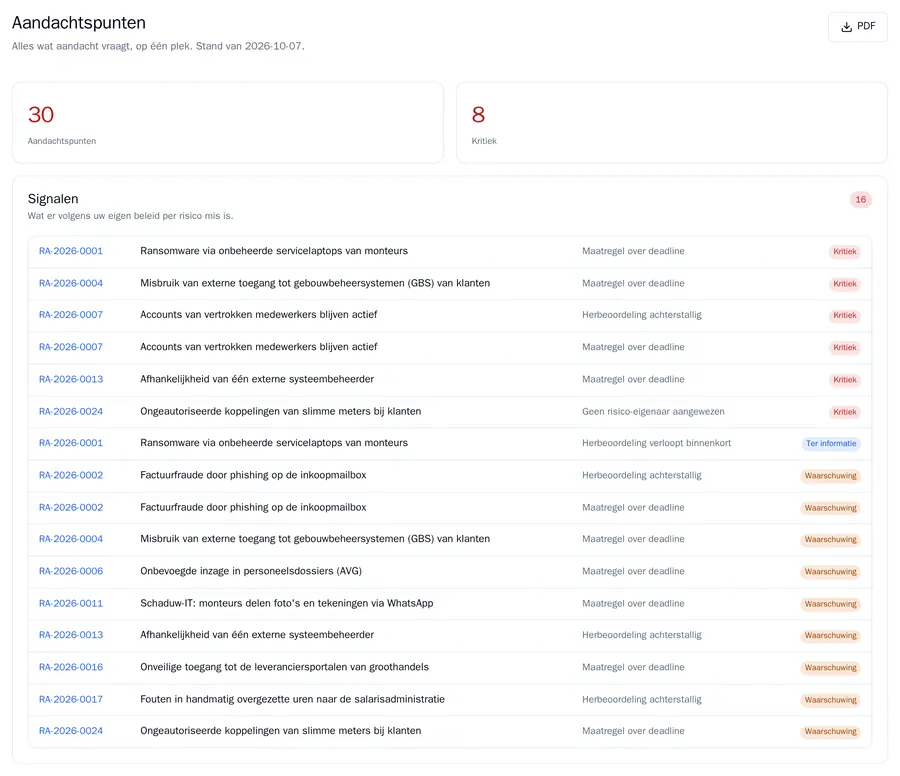
Task: Click 'Geen risico-eigenaar aangewezen' signal text
Action: tap(653, 412)
